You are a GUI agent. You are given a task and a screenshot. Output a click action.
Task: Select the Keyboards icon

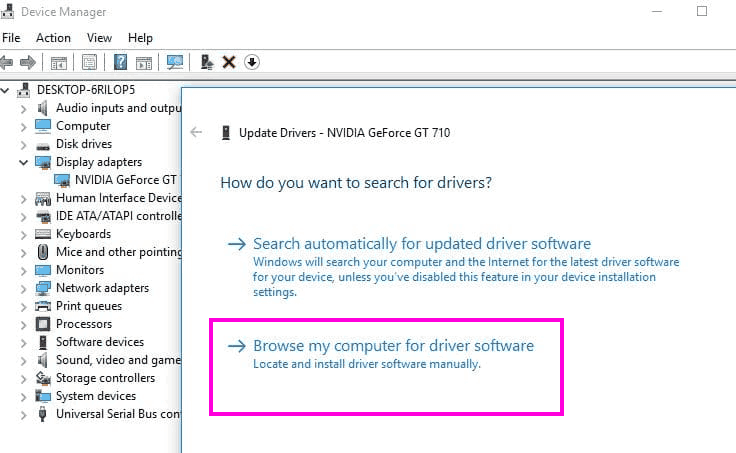pos(43,234)
